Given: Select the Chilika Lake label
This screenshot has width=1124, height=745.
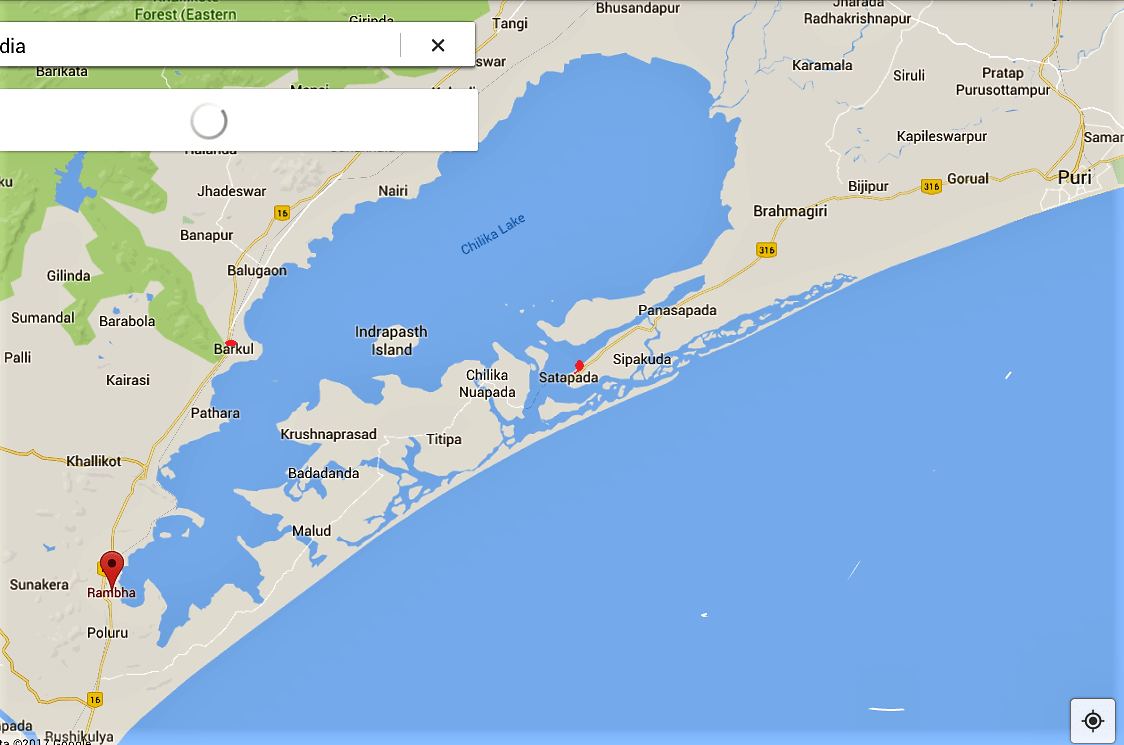Looking at the screenshot, I should pyautogui.click(x=493, y=234).
